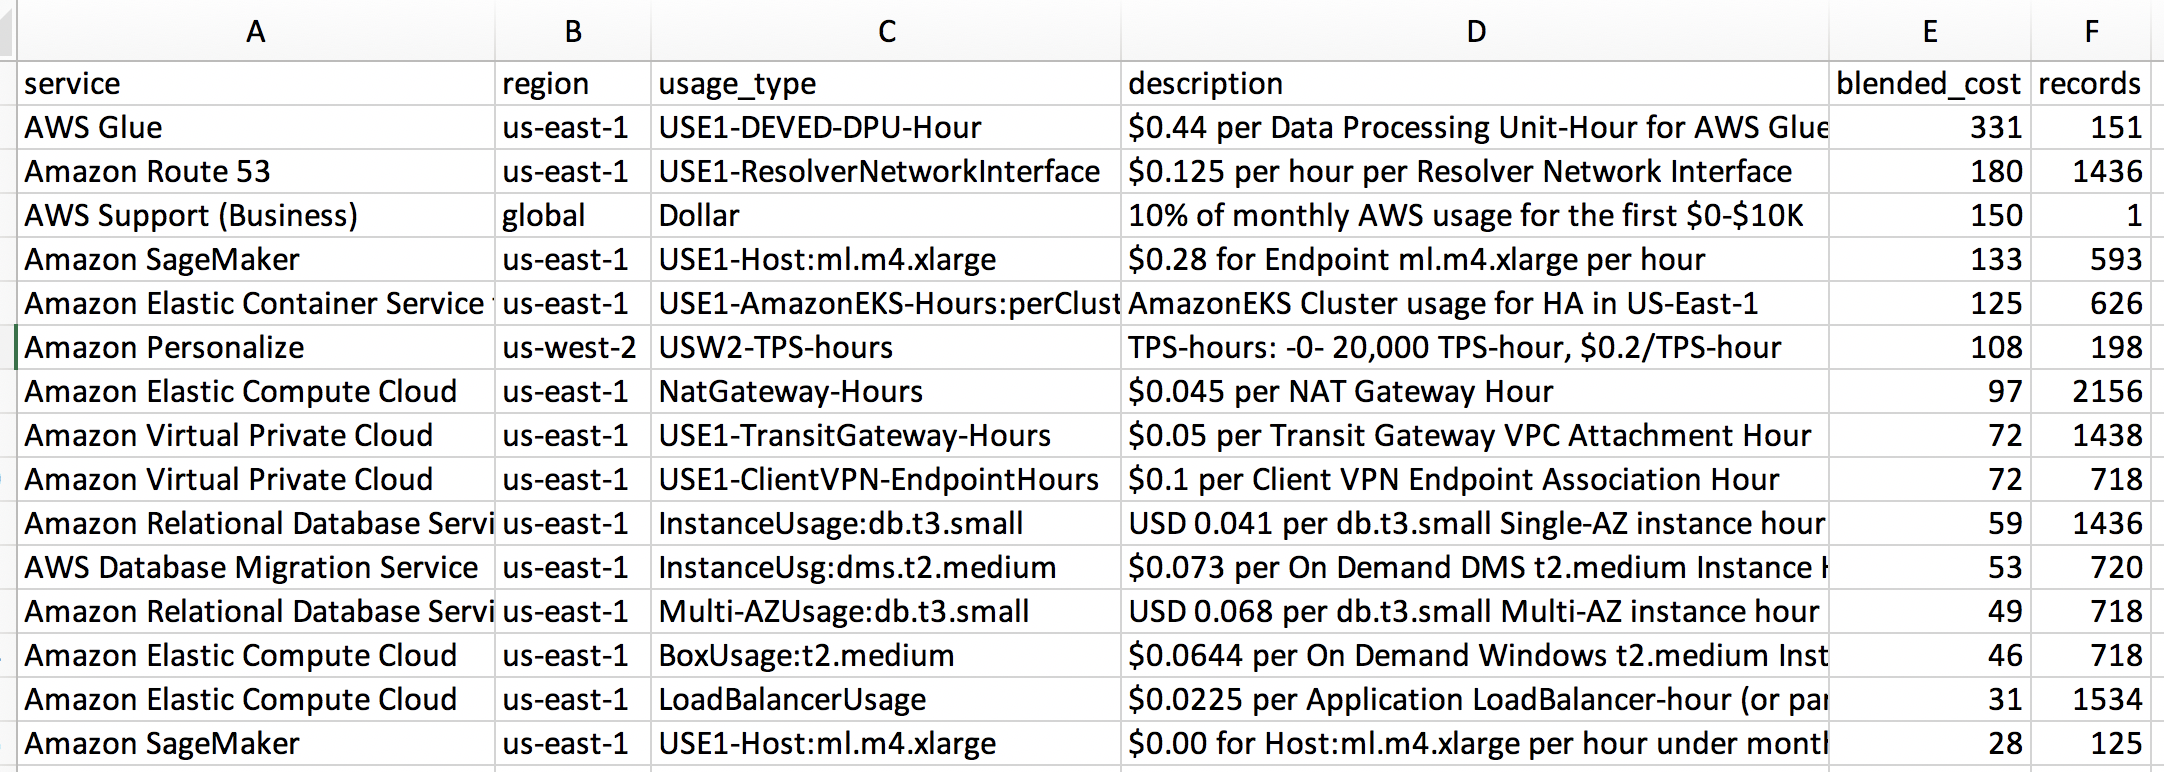Select column B header
The height and width of the screenshot is (772, 2164).
pyautogui.click(x=573, y=31)
